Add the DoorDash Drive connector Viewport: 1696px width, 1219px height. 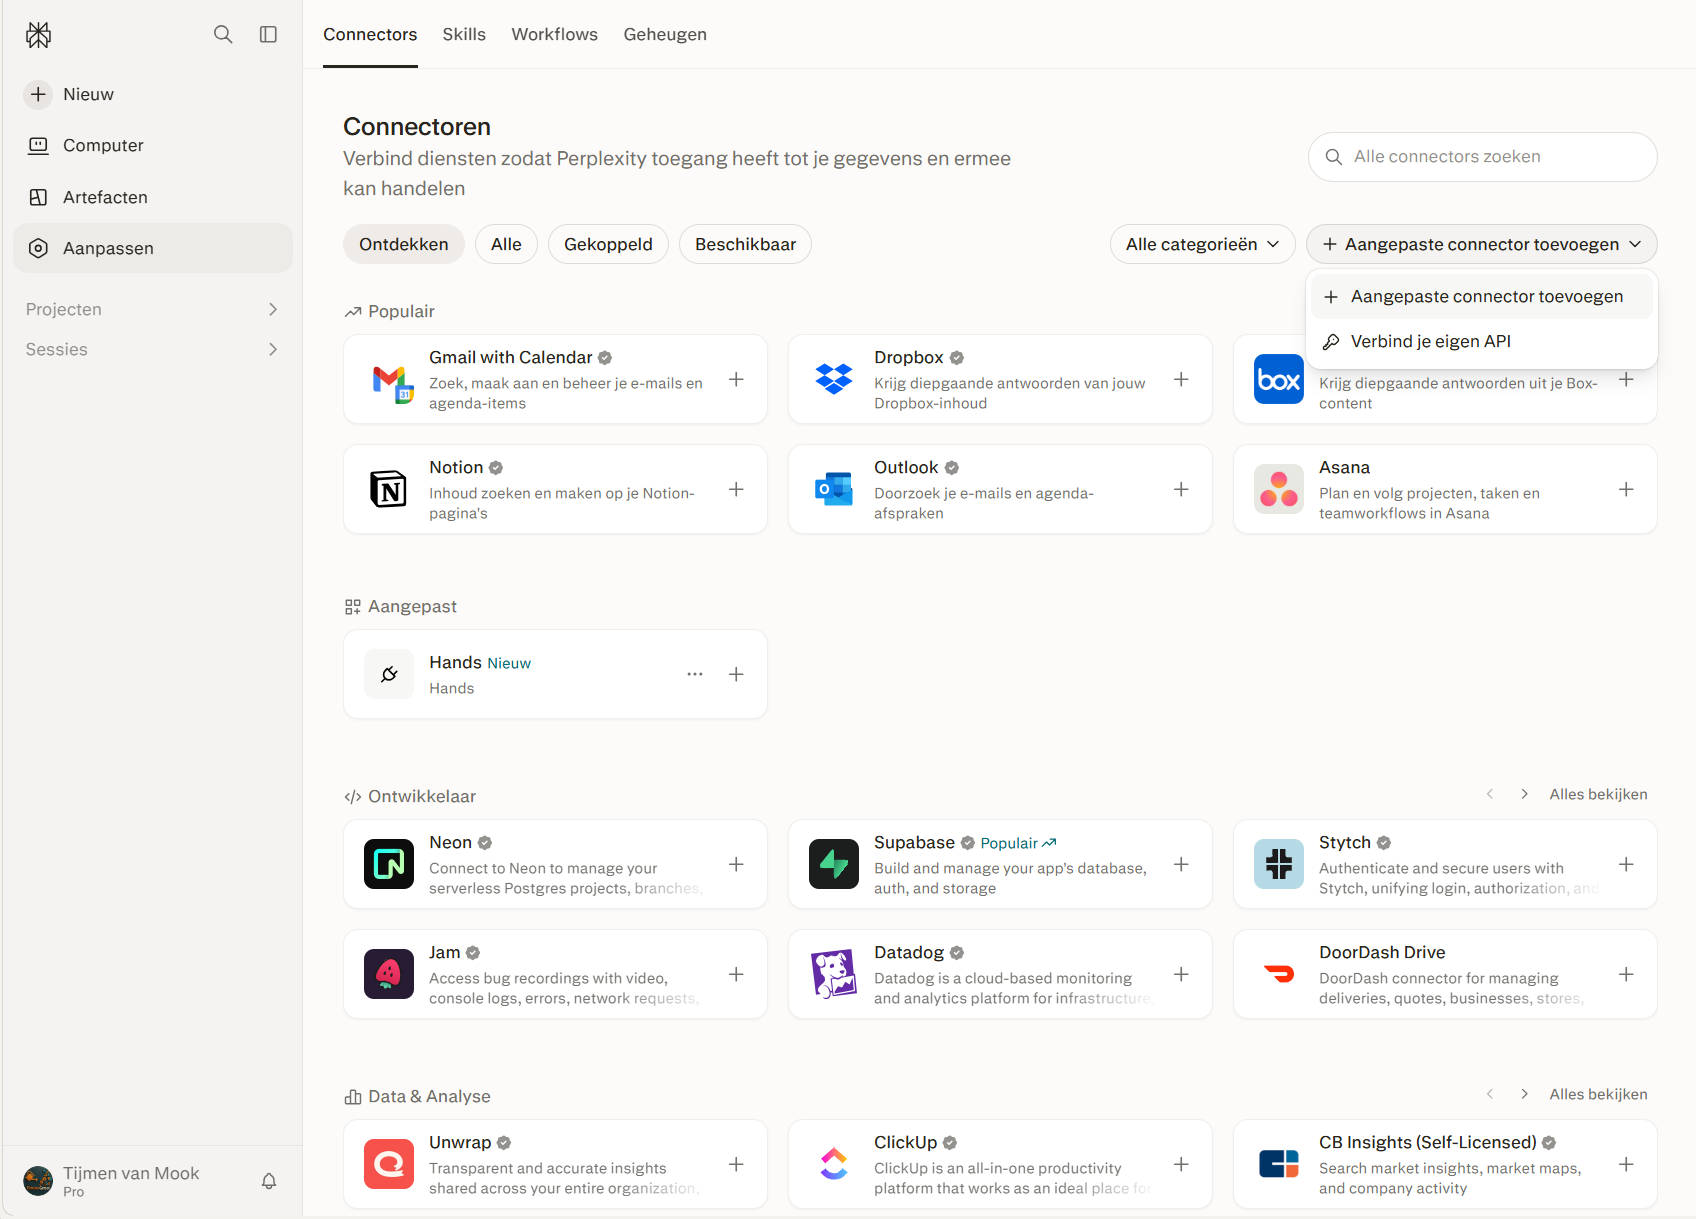pos(1626,974)
